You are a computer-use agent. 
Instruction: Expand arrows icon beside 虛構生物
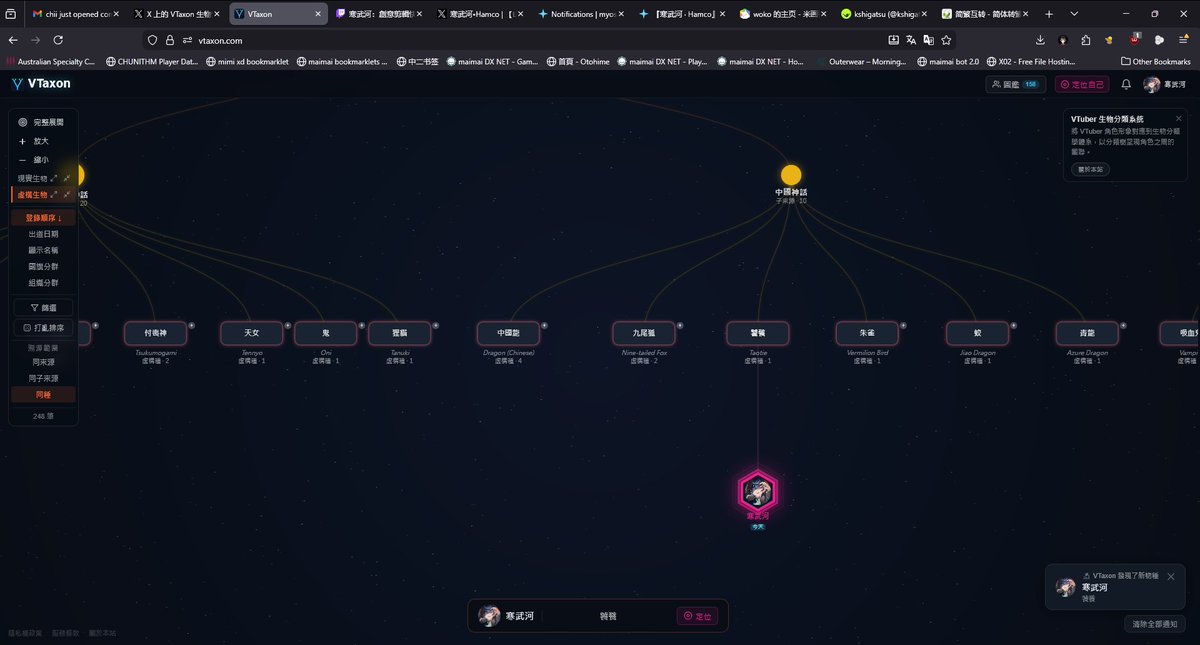[x=53, y=194]
